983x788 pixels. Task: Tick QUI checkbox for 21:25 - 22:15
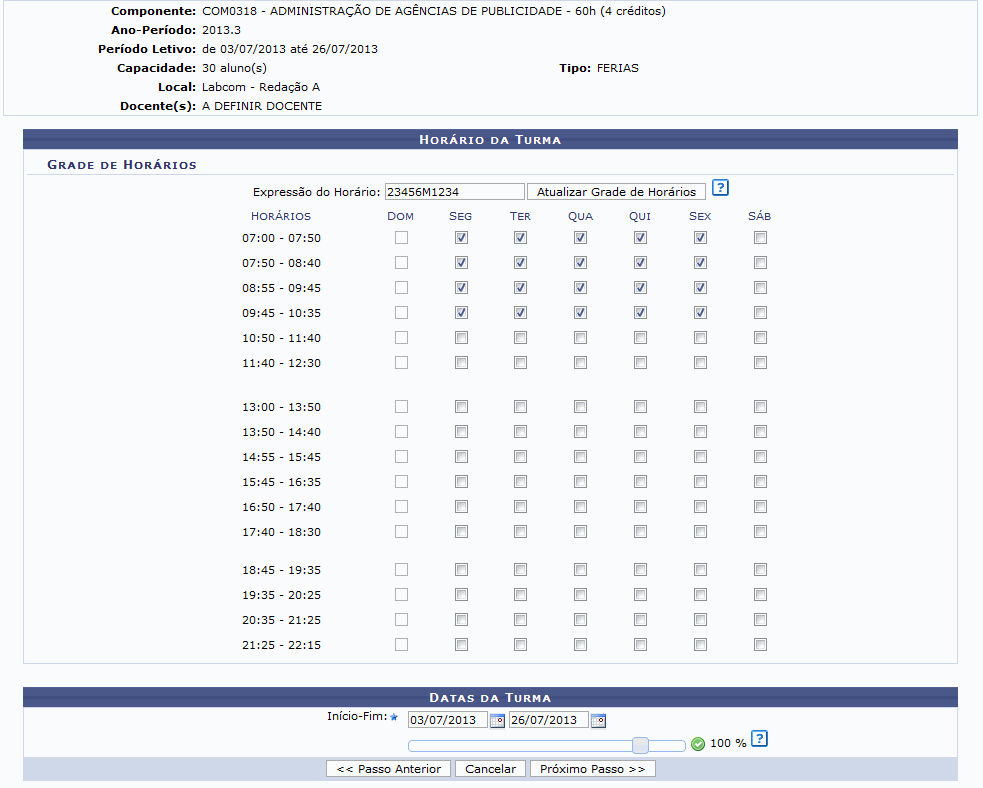coord(640,645)
